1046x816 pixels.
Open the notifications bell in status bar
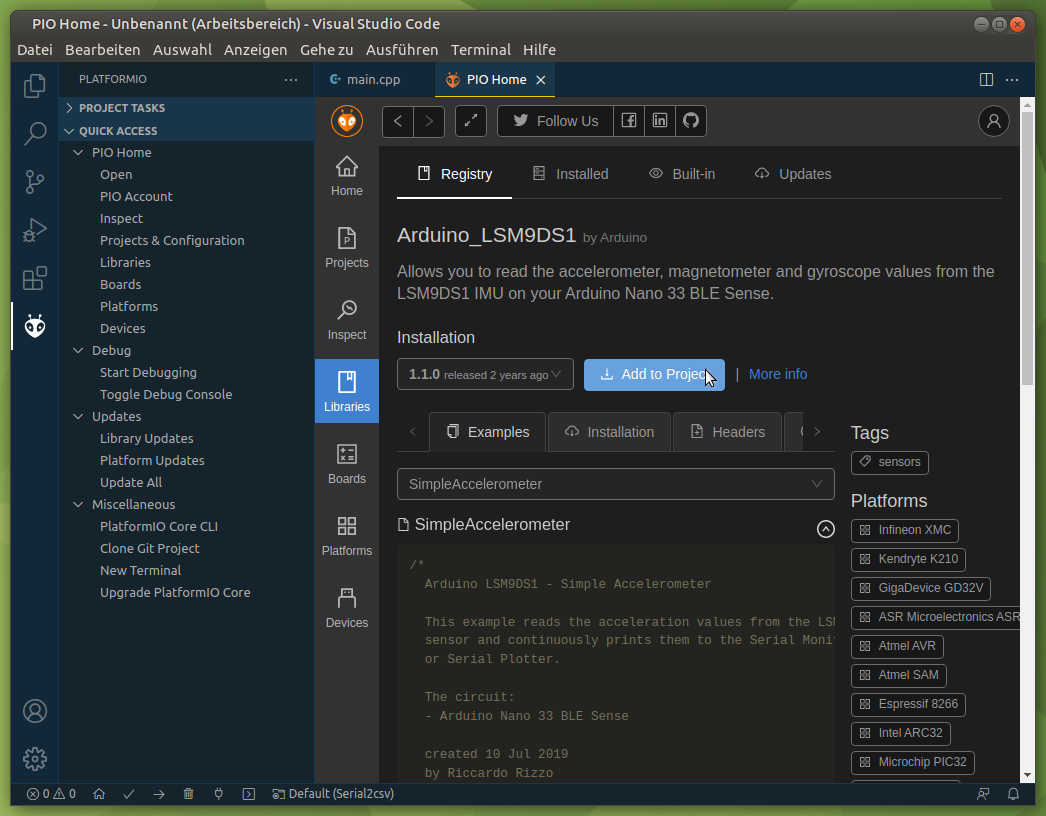pyautogui.click(x=1013, y=794)
